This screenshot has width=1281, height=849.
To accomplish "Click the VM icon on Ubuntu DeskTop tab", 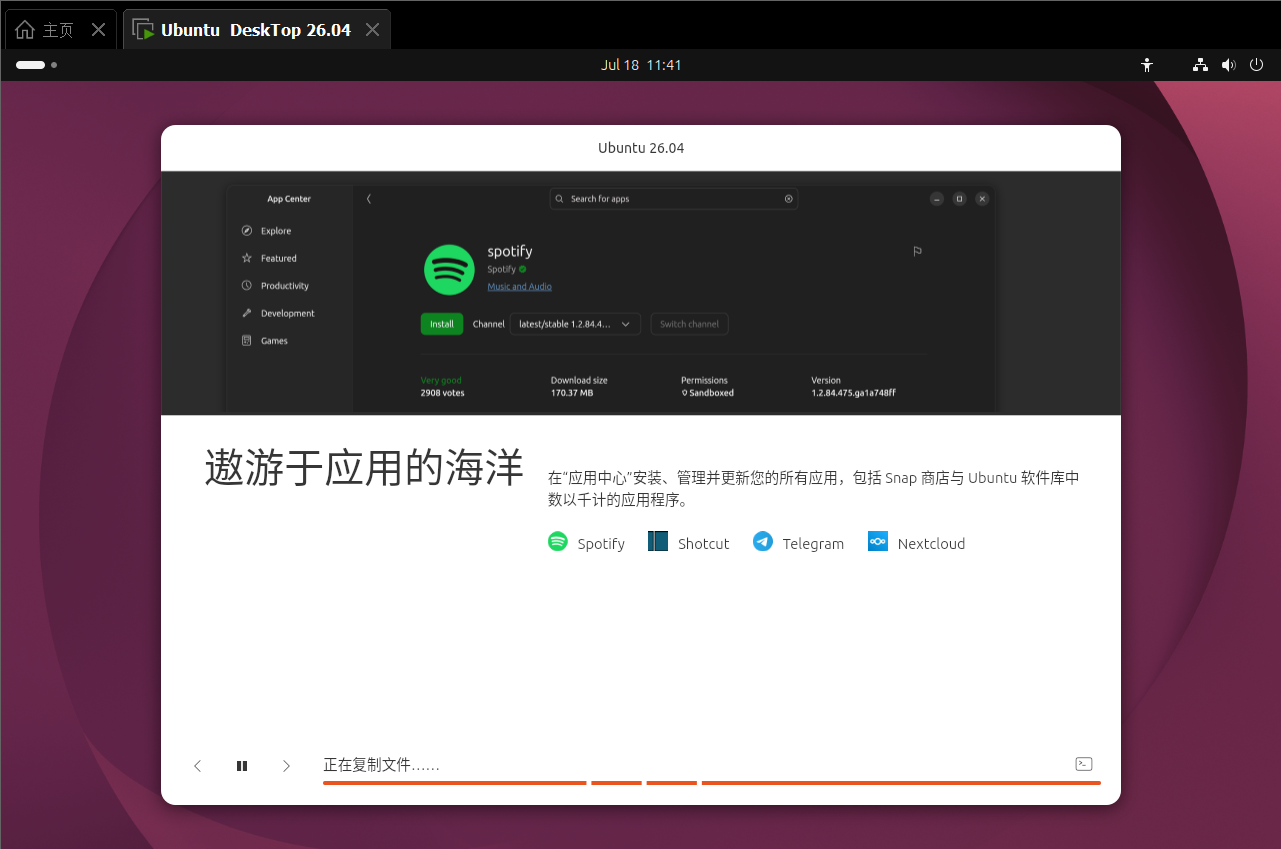I will [144, 29].
